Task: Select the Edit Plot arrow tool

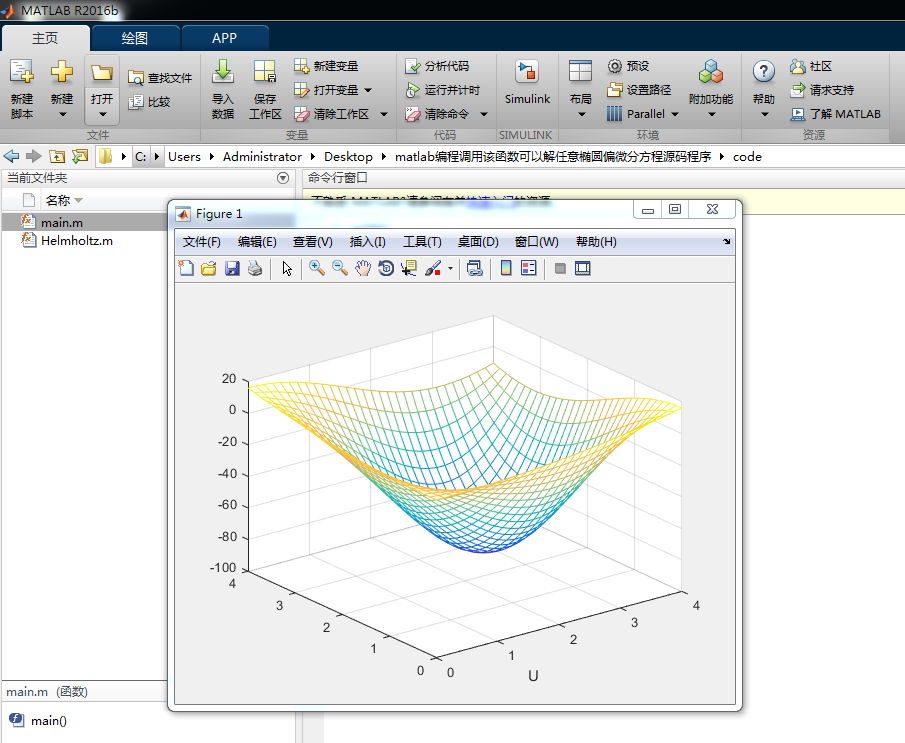Action: [x=287, y=268]
